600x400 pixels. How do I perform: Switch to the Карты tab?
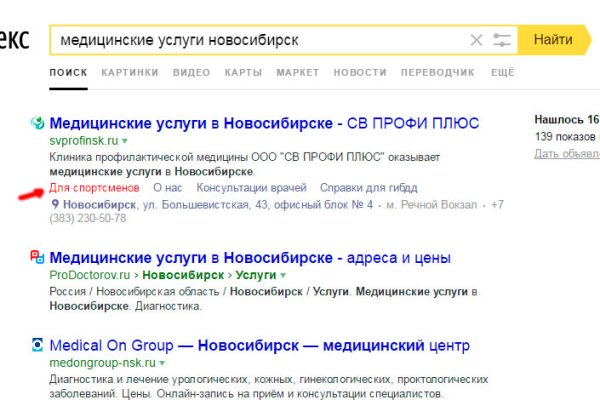click(244, 73)
